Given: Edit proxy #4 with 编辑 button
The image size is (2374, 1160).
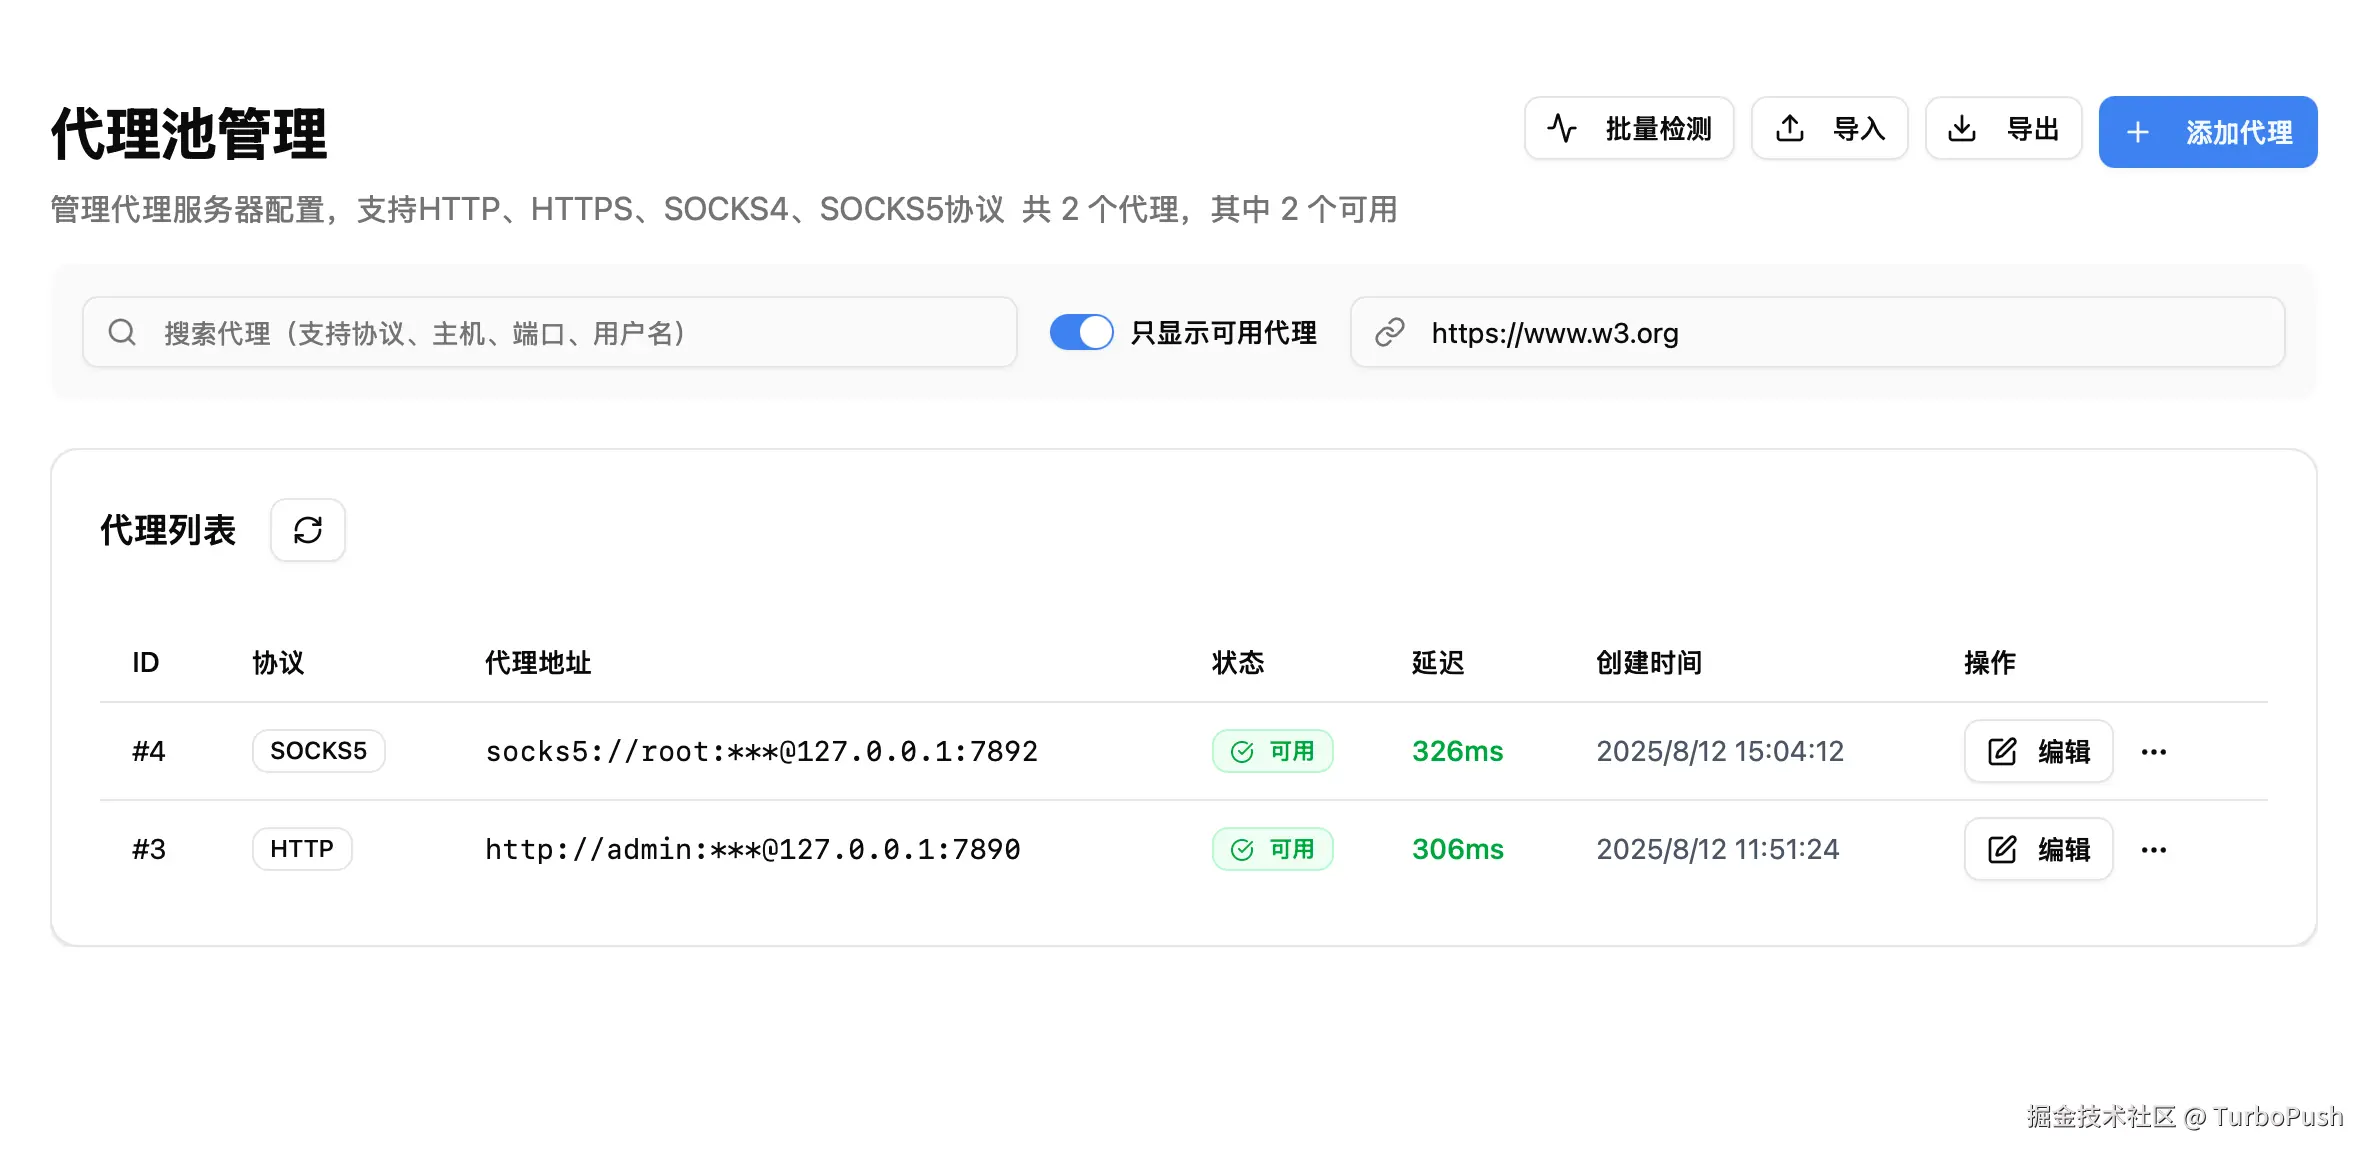Looking at the screenshot, I should tap(2039, 751).
